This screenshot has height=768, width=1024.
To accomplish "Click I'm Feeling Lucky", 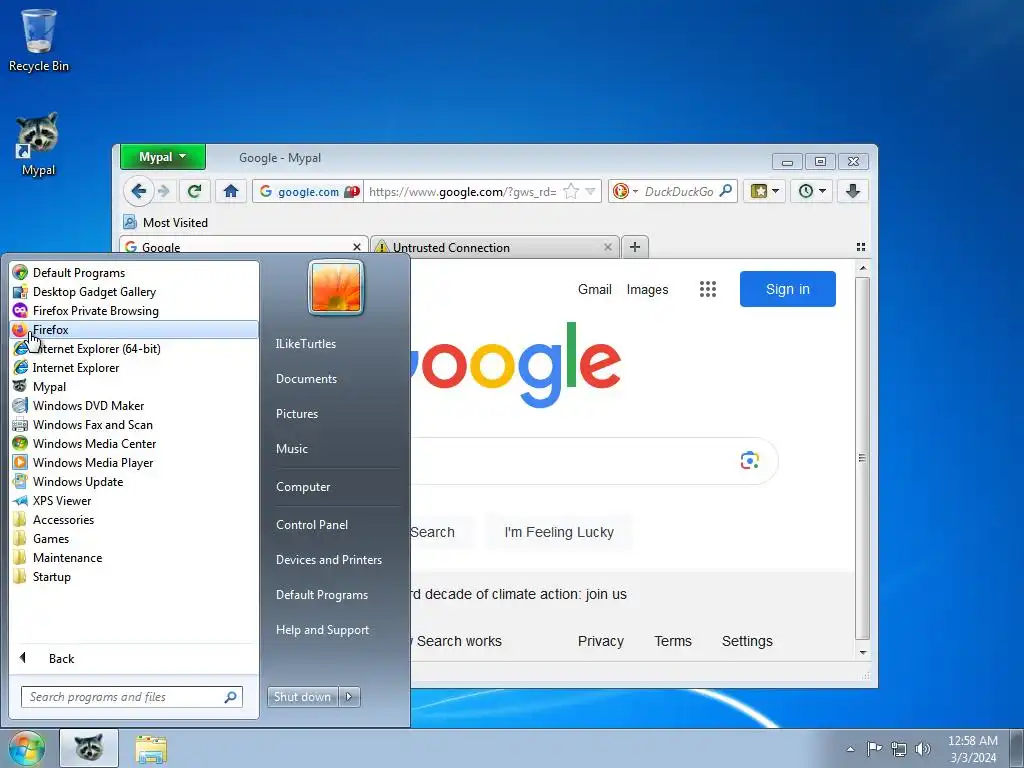I will [559, 532].
